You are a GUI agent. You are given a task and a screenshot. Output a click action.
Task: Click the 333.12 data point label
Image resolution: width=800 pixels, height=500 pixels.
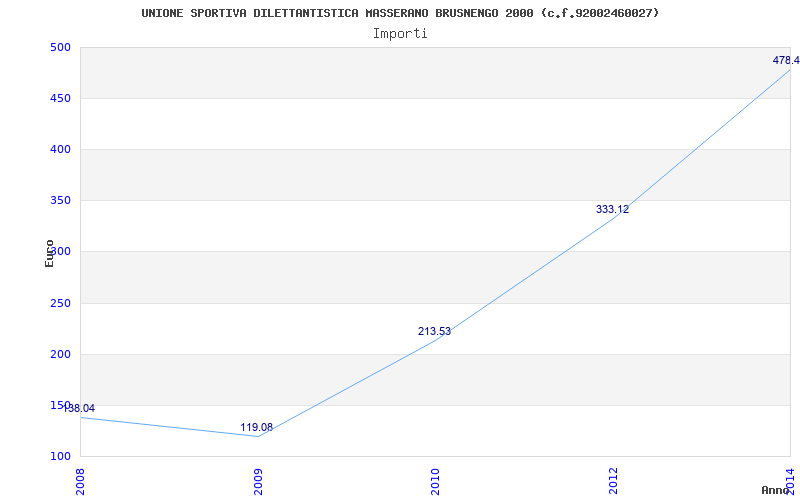pyautogui.click(x=612, y=209)
